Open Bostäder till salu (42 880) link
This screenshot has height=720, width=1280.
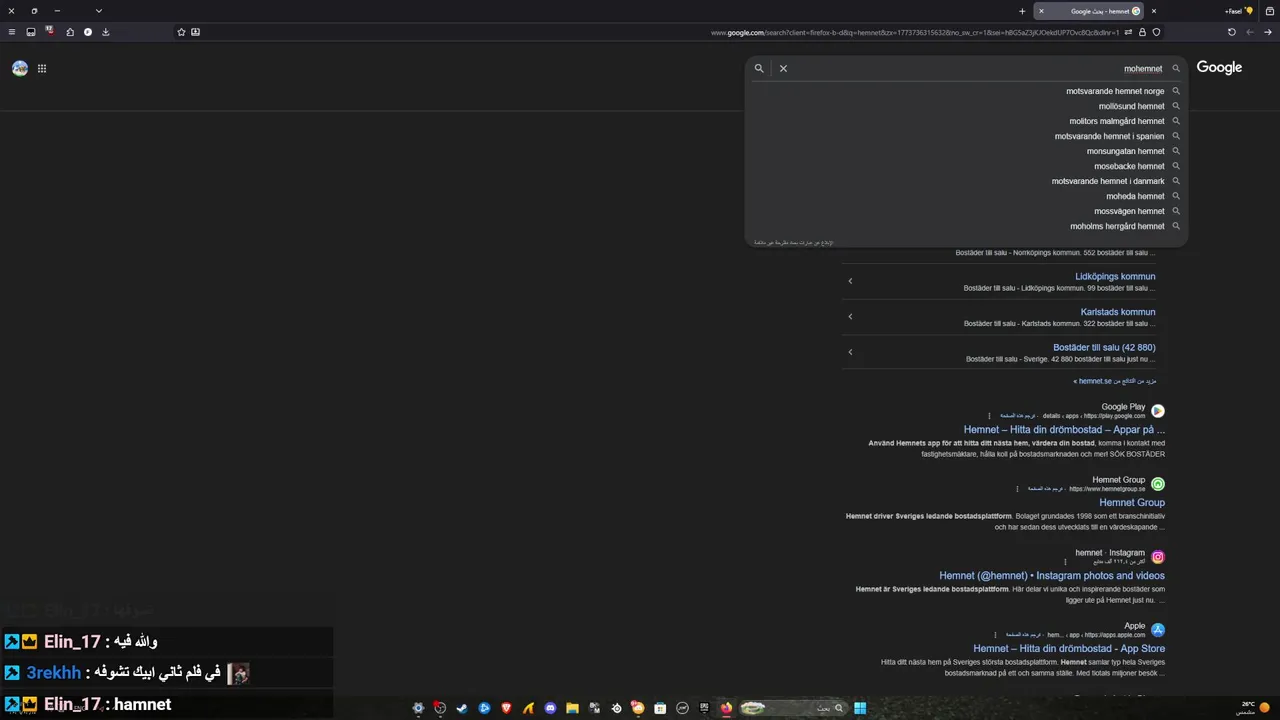(x=1104, y=347)
